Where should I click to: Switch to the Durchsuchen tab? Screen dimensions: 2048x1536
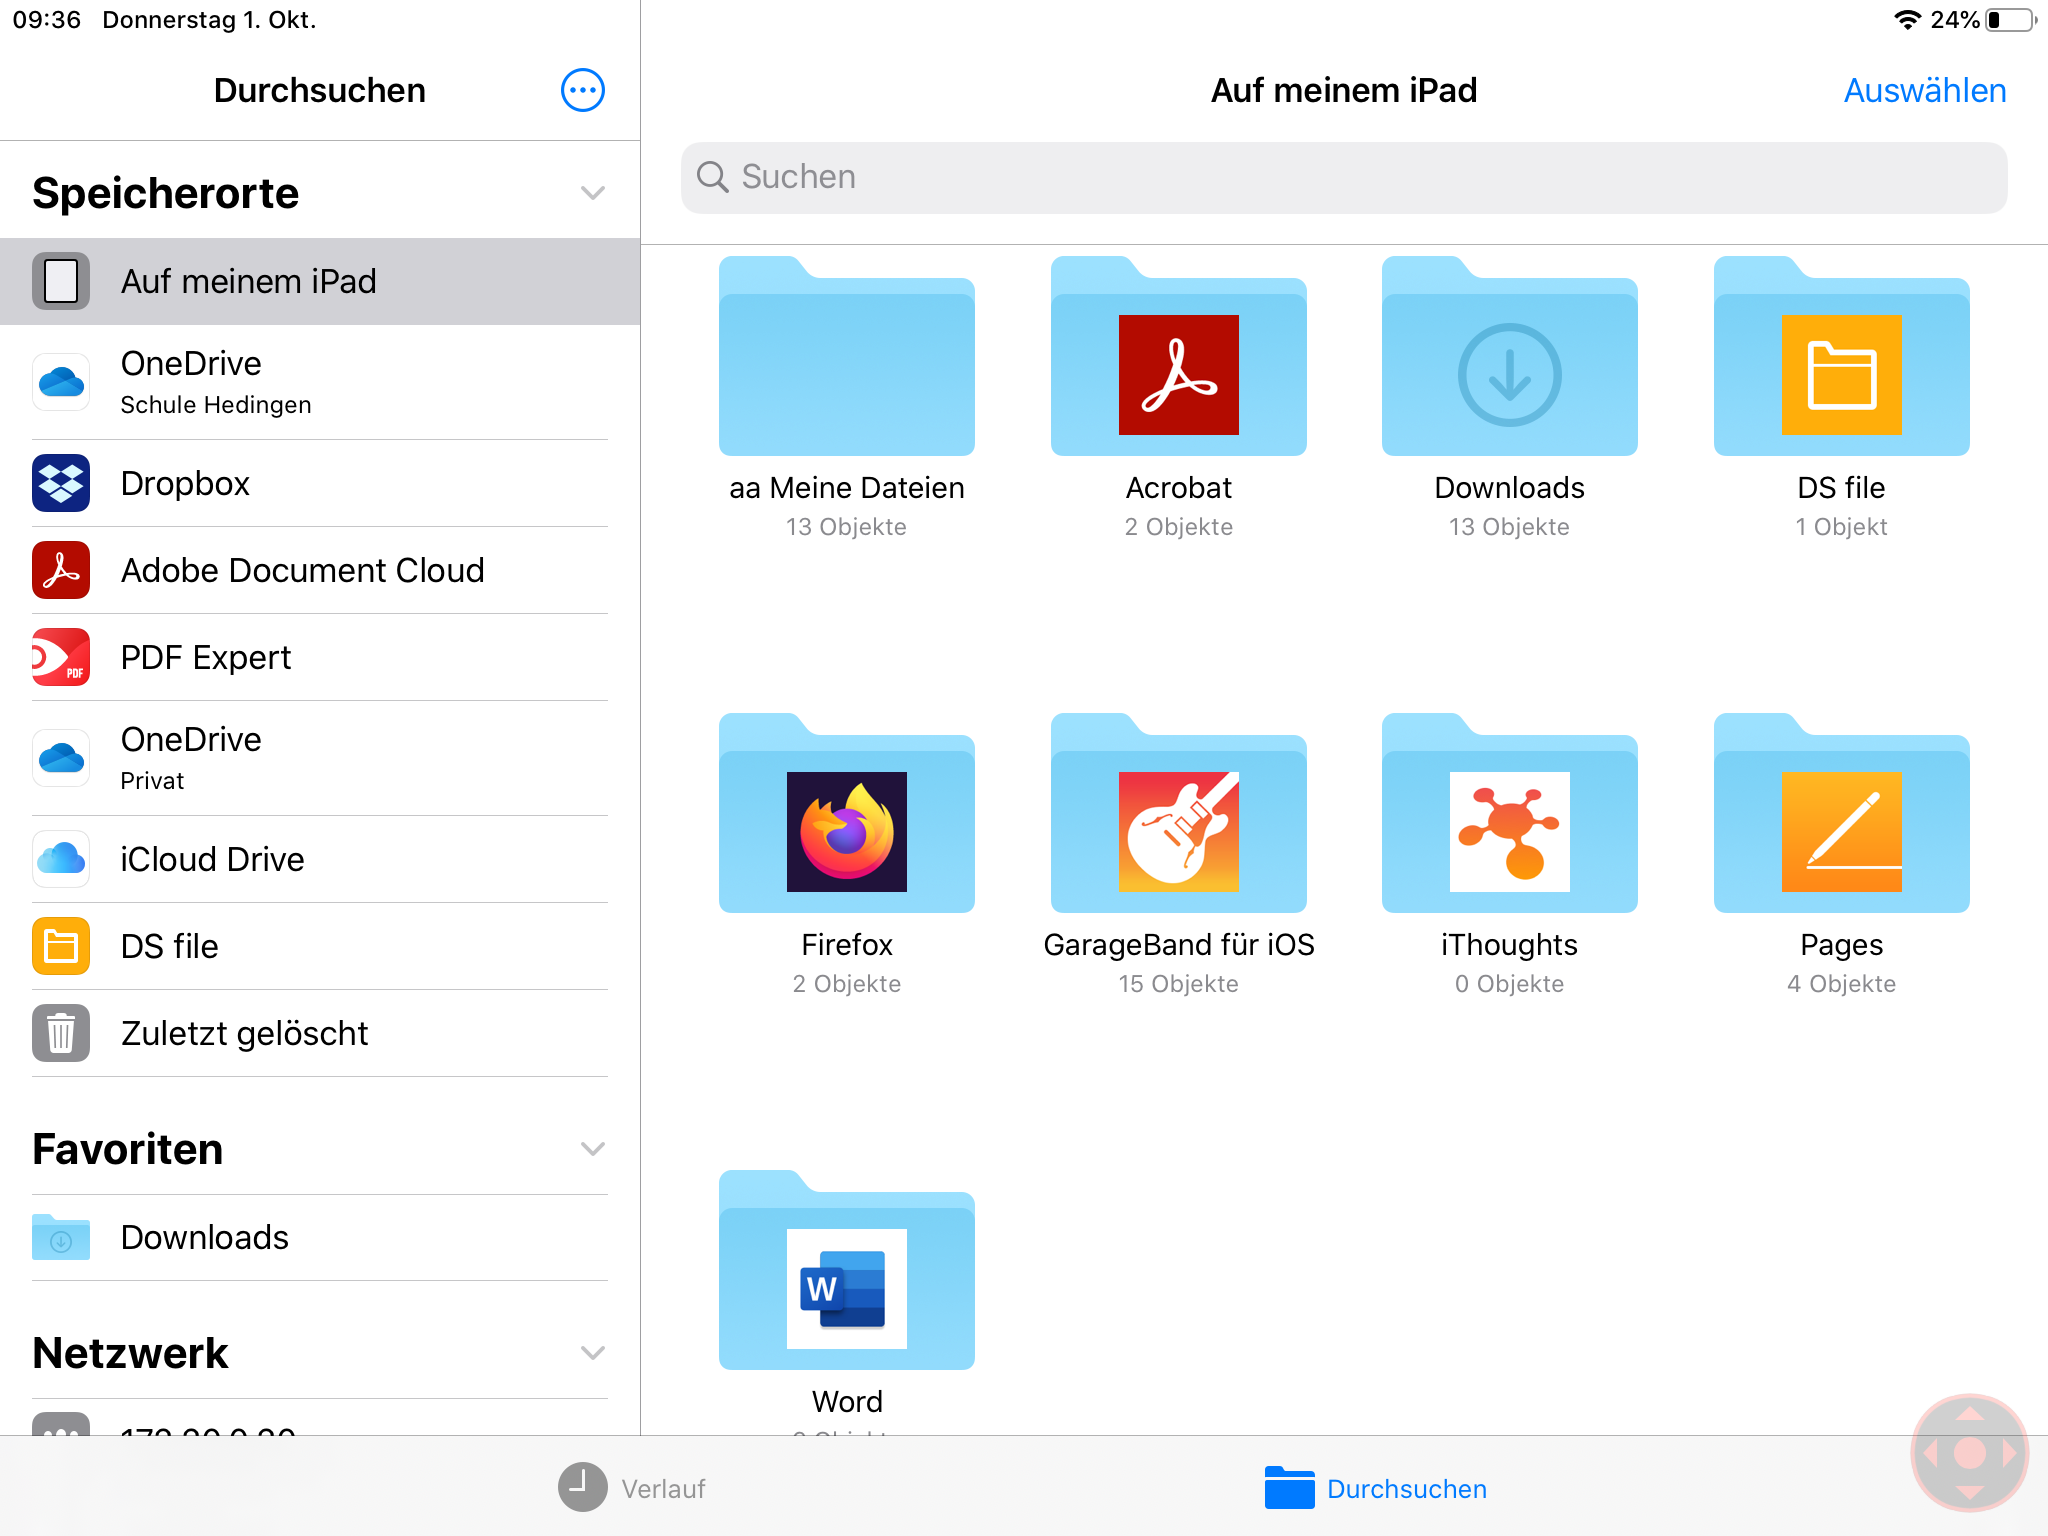(x=1375, y=1488)
